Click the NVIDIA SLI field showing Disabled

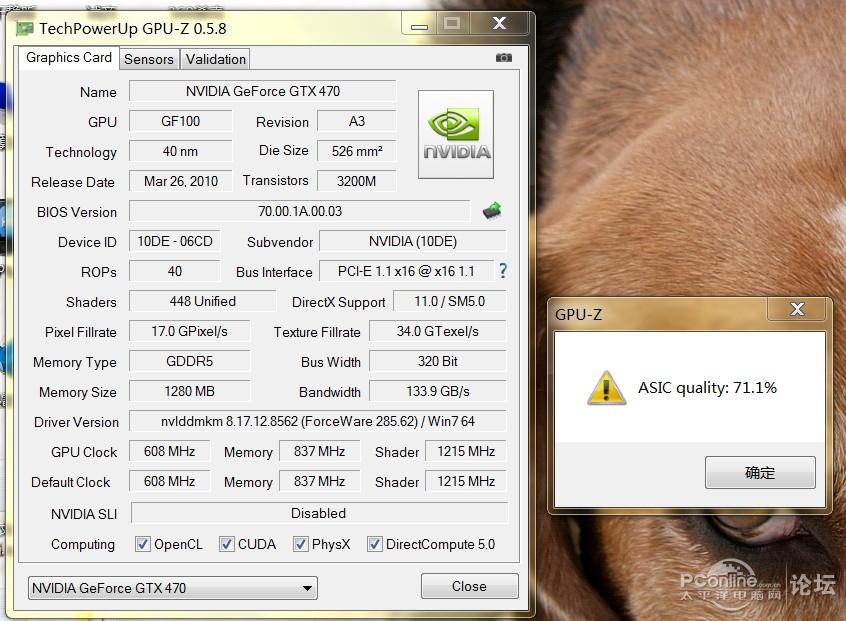[319, 513]
